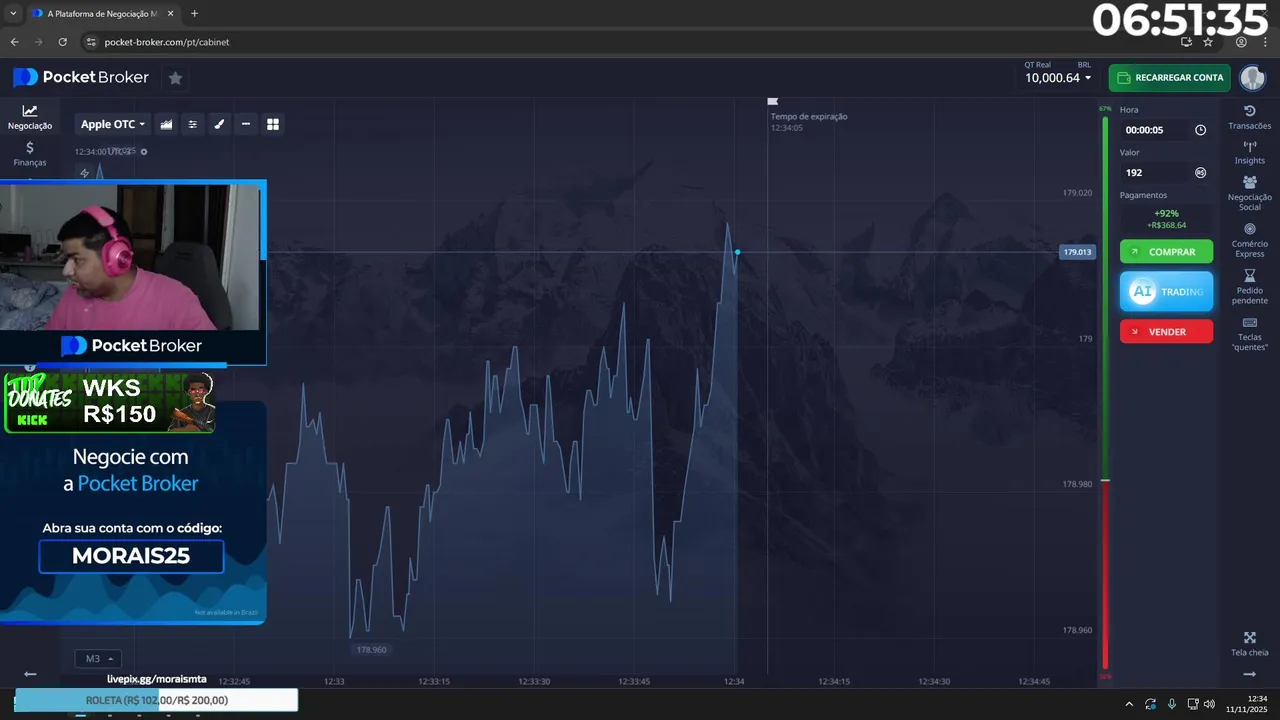The image size is (1280, 720).
Task: Reload the browser page
Action: pos(63,42)
